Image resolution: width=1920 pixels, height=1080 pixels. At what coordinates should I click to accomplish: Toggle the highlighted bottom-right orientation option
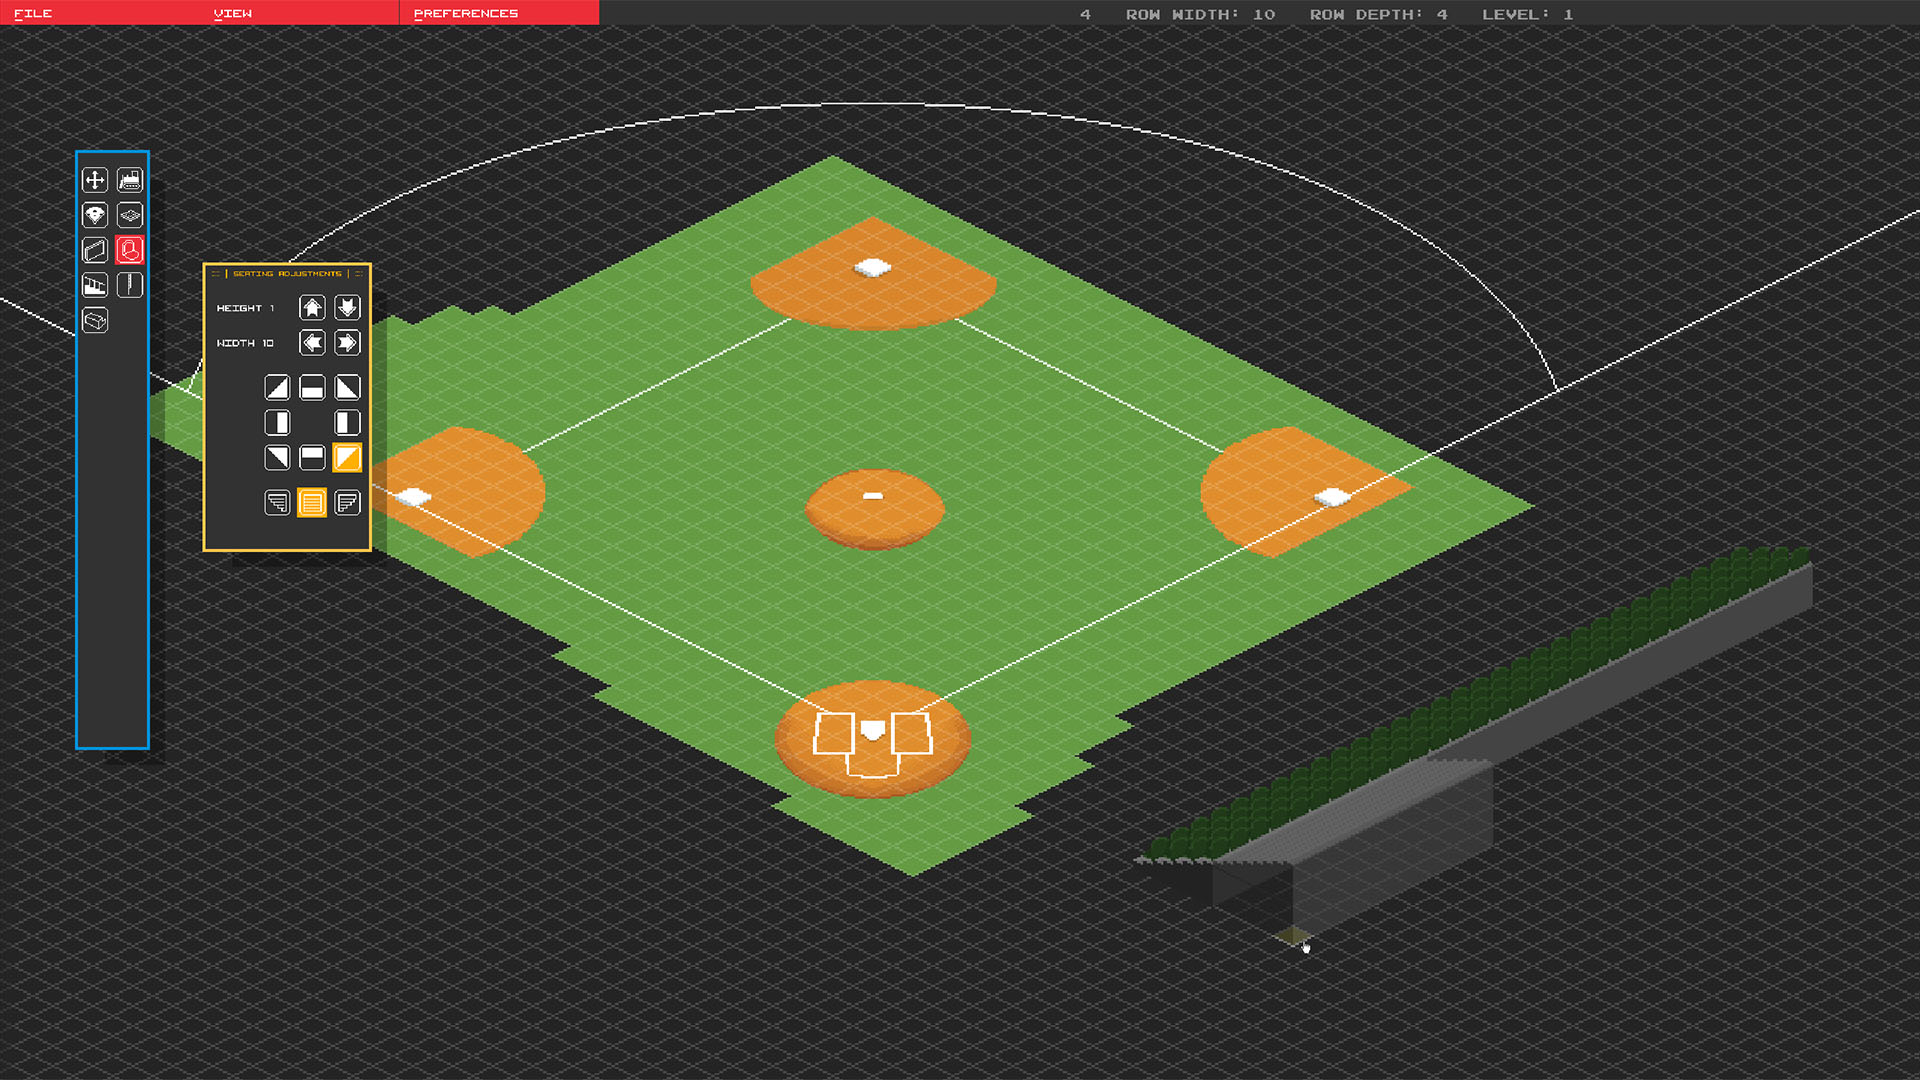click(x=347, y=458)
